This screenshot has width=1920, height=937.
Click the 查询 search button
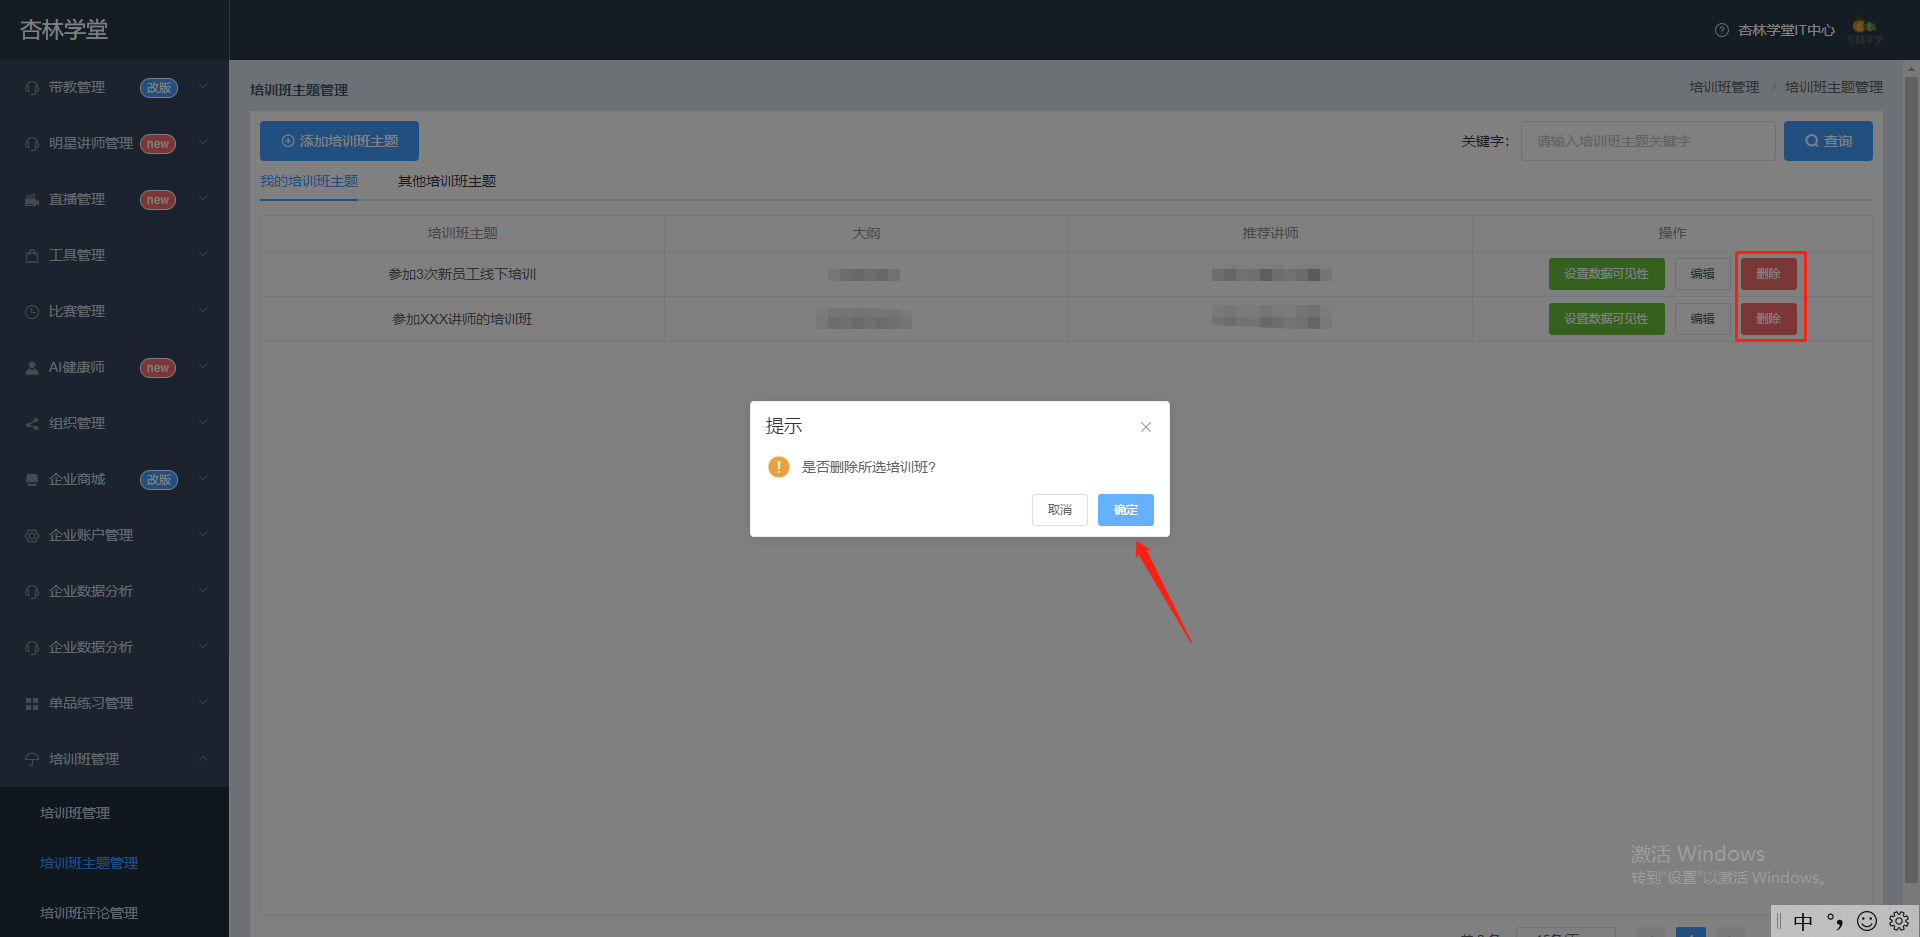[1828, 141]
